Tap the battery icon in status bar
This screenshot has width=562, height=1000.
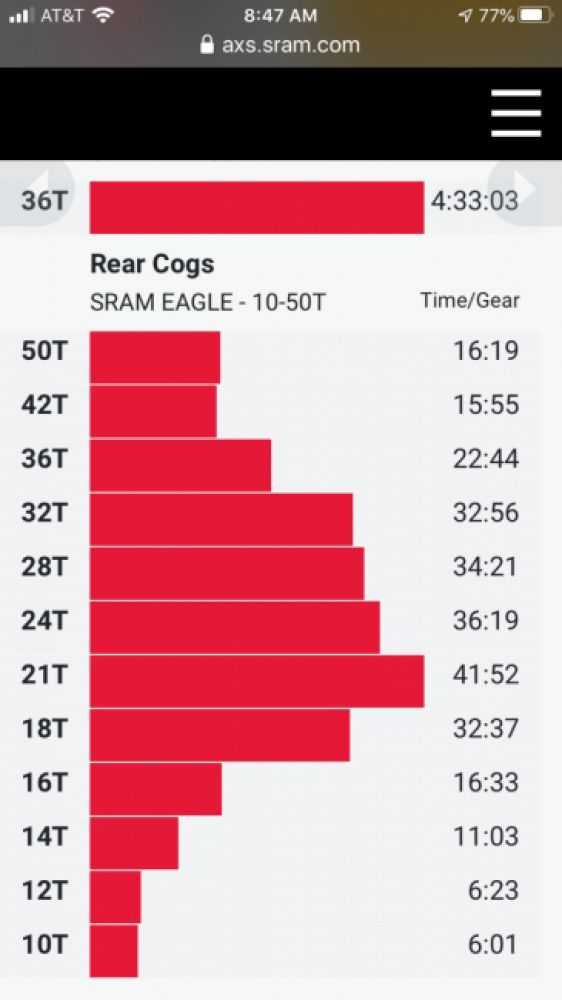point(535,16)
